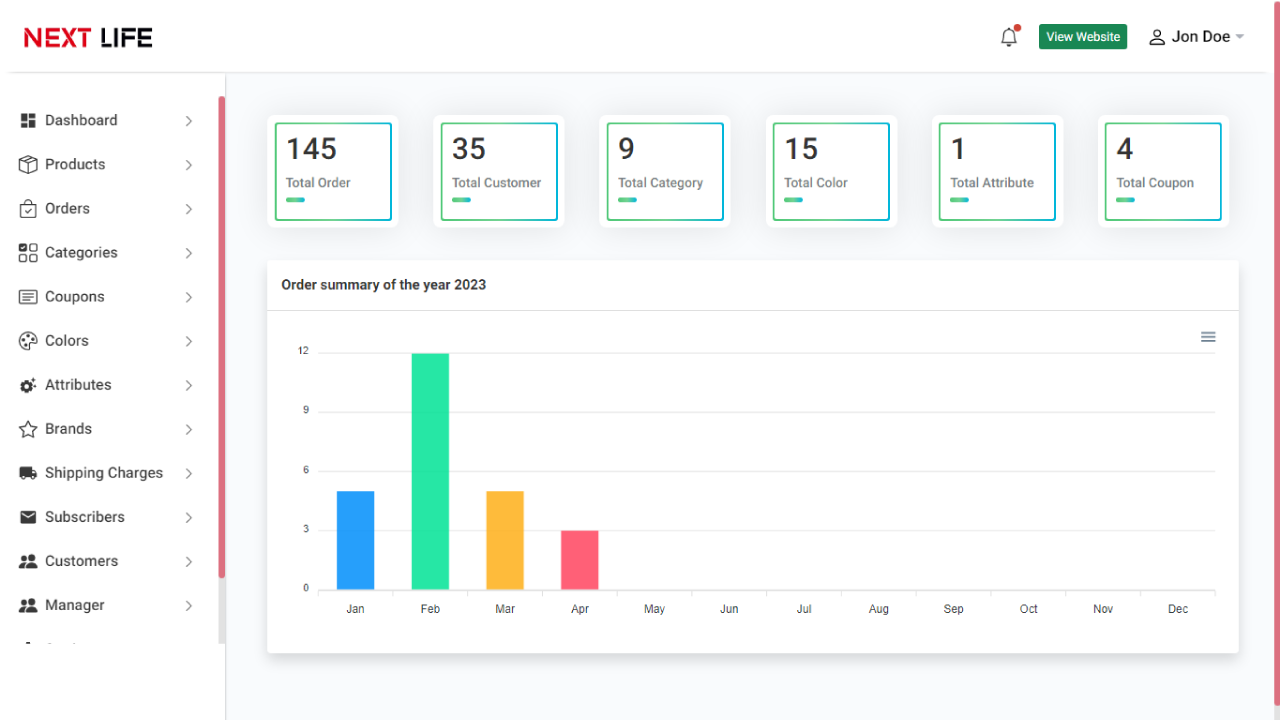Click the Colors palette icon
The width and height of the screenshot is (1280, 720).
(x=28, y=340)
